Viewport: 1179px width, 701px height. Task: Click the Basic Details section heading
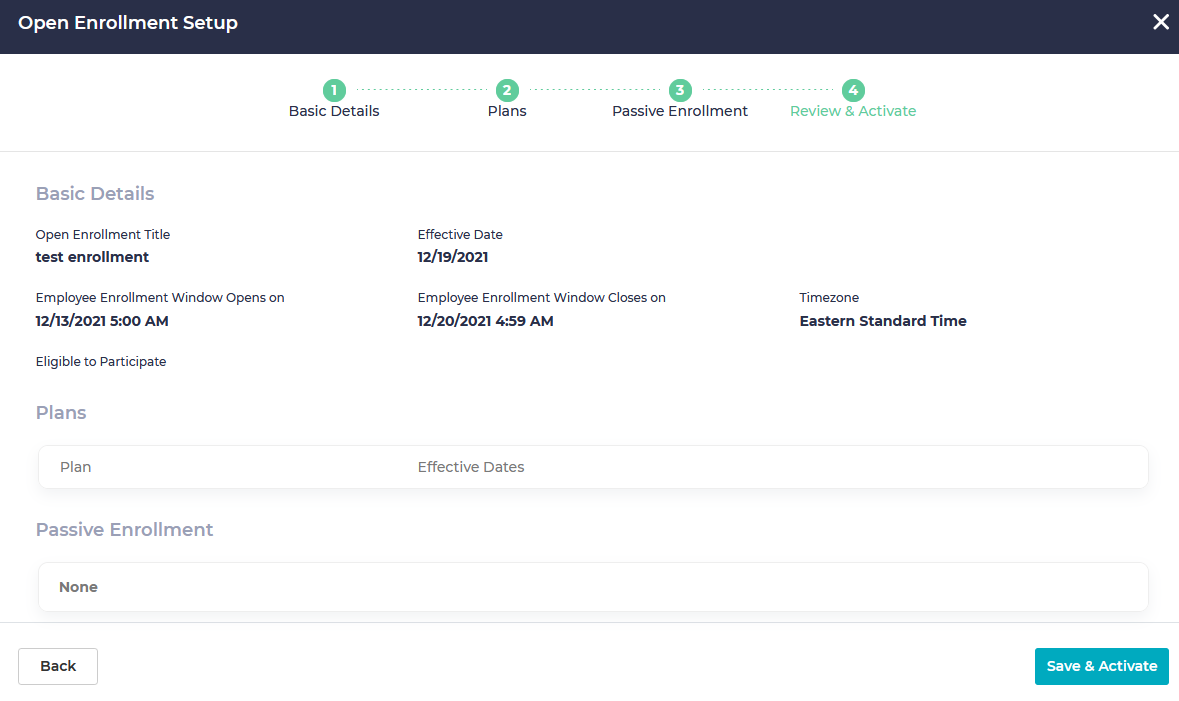pos(95,193)
